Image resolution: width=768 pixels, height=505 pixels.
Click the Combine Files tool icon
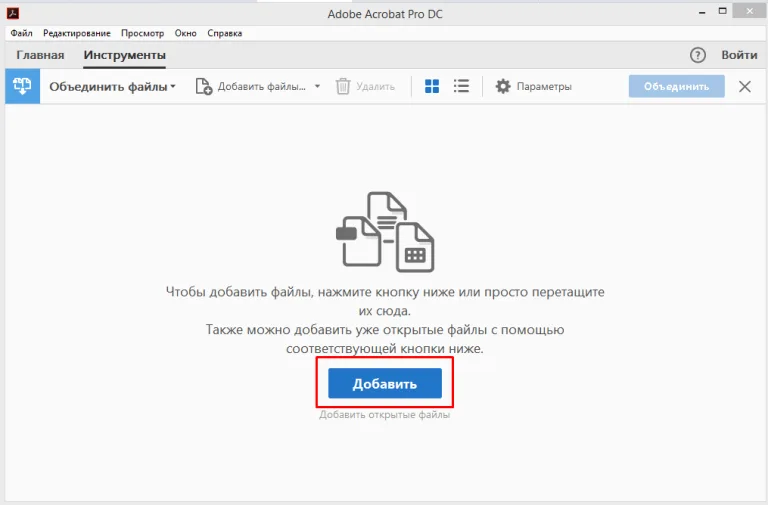(x=22, y=86)
